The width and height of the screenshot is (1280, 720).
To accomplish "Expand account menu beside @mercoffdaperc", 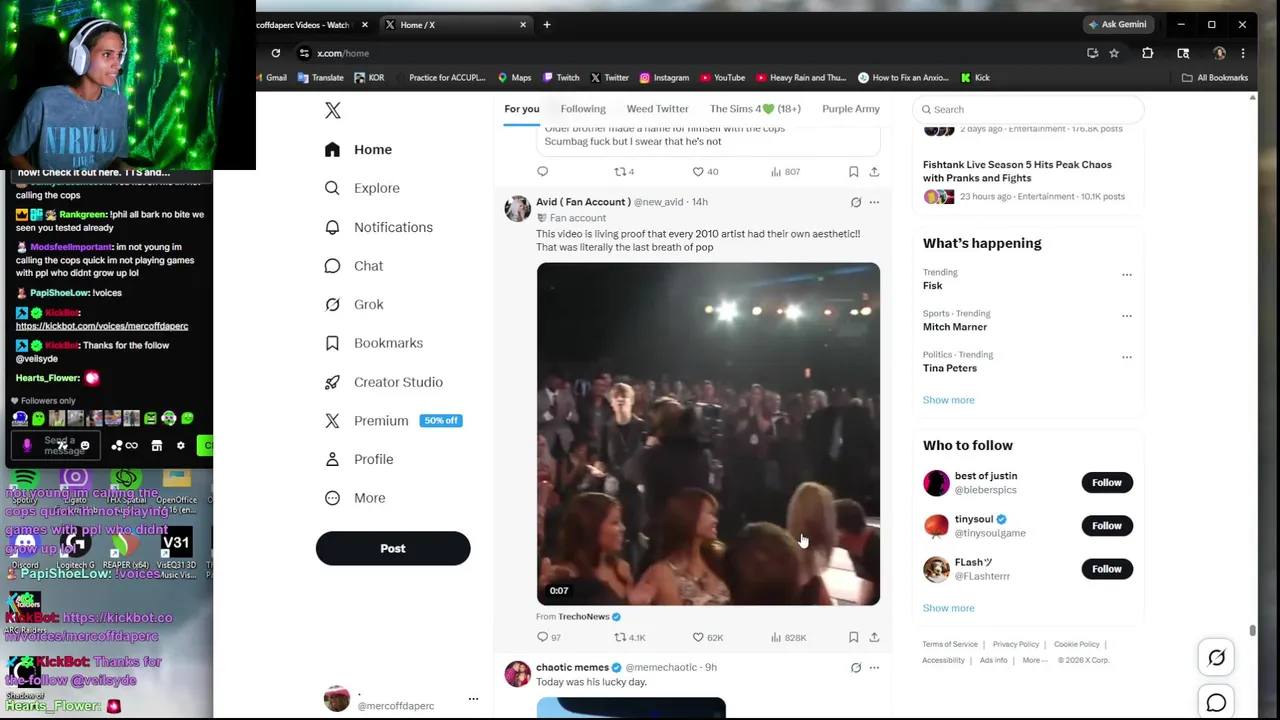I will click(473, 699).
